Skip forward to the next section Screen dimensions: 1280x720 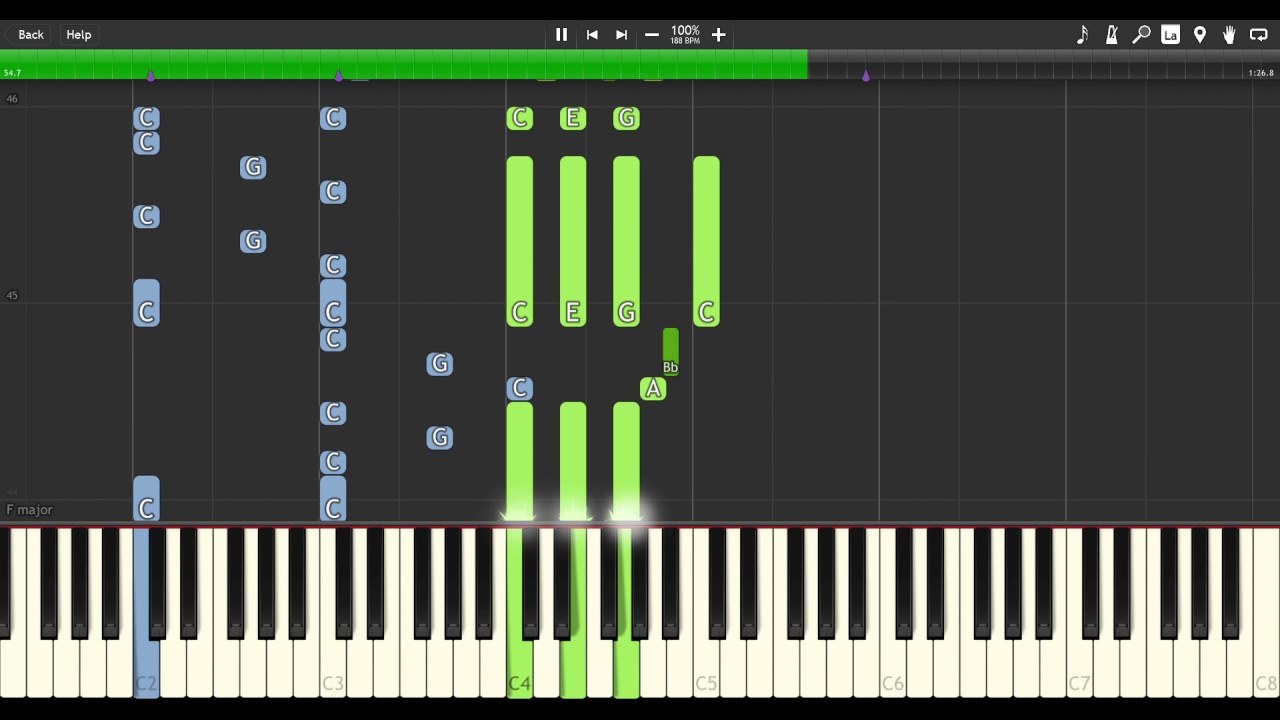tap(621, 35)
